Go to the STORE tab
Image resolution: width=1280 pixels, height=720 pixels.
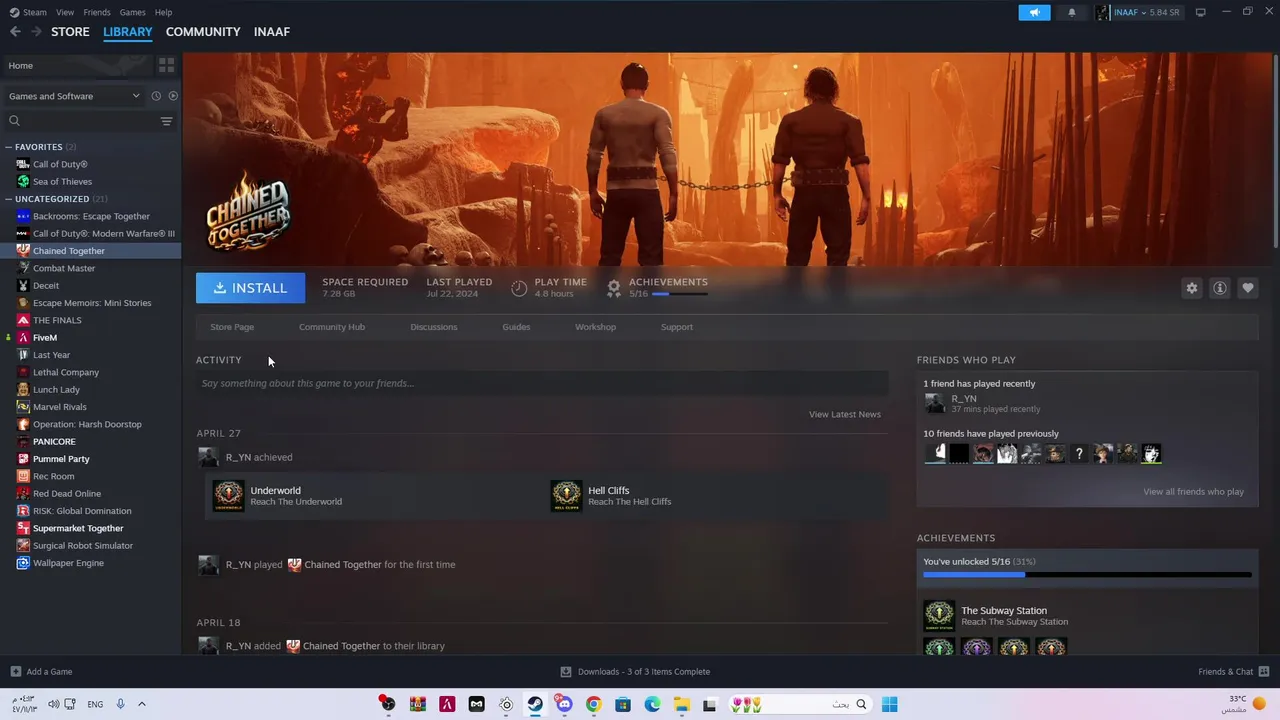[70, 32]
